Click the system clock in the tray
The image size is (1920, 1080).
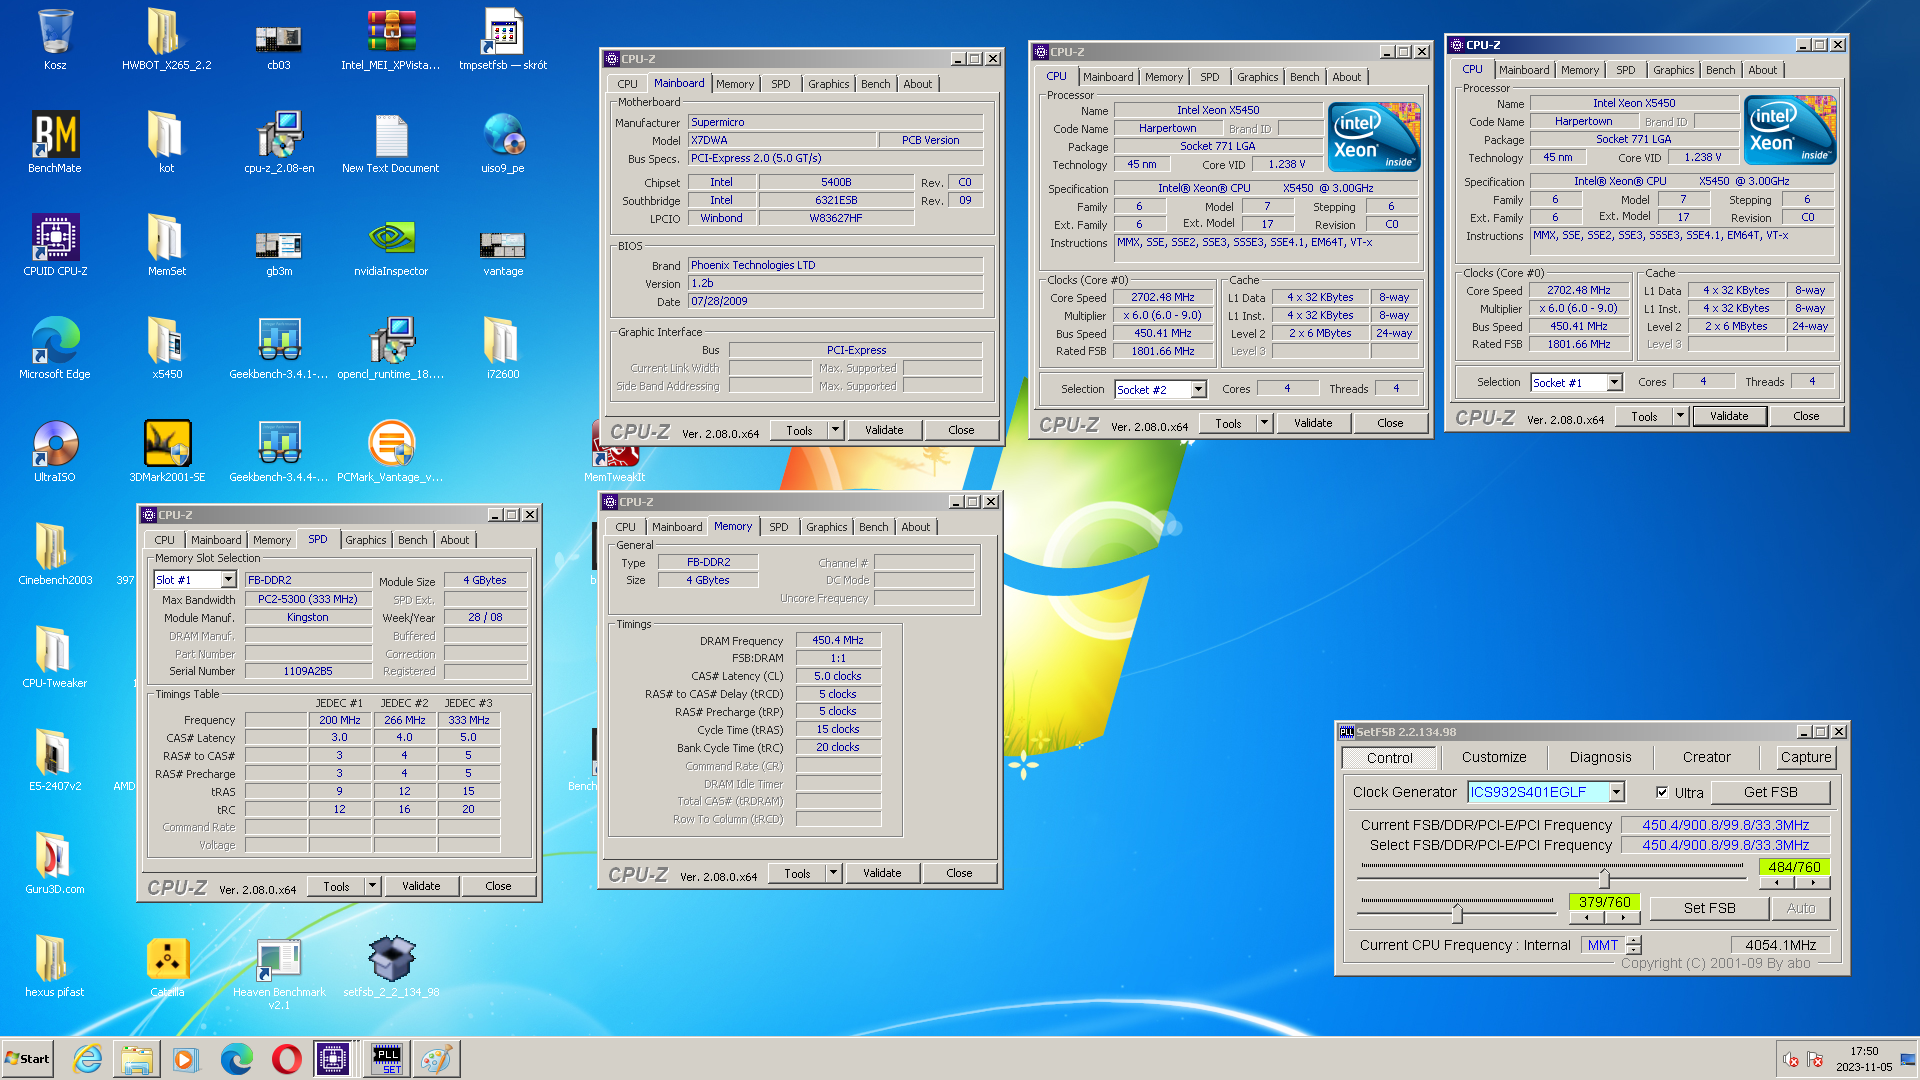[1863, 1059]
